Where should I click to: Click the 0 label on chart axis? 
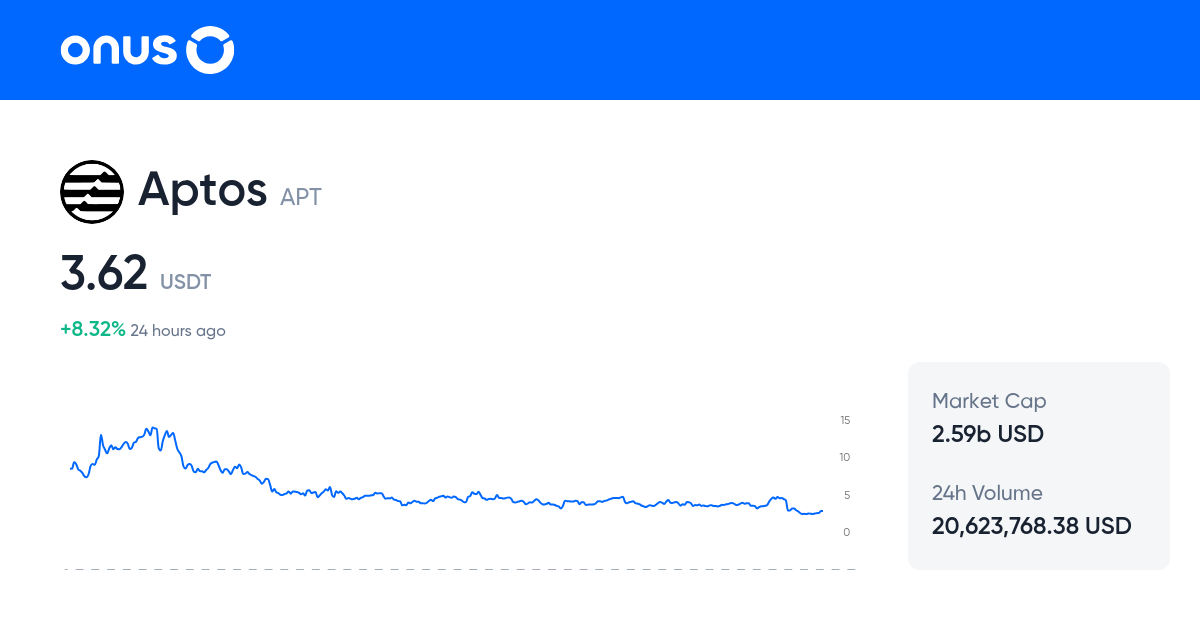[847, 532]
